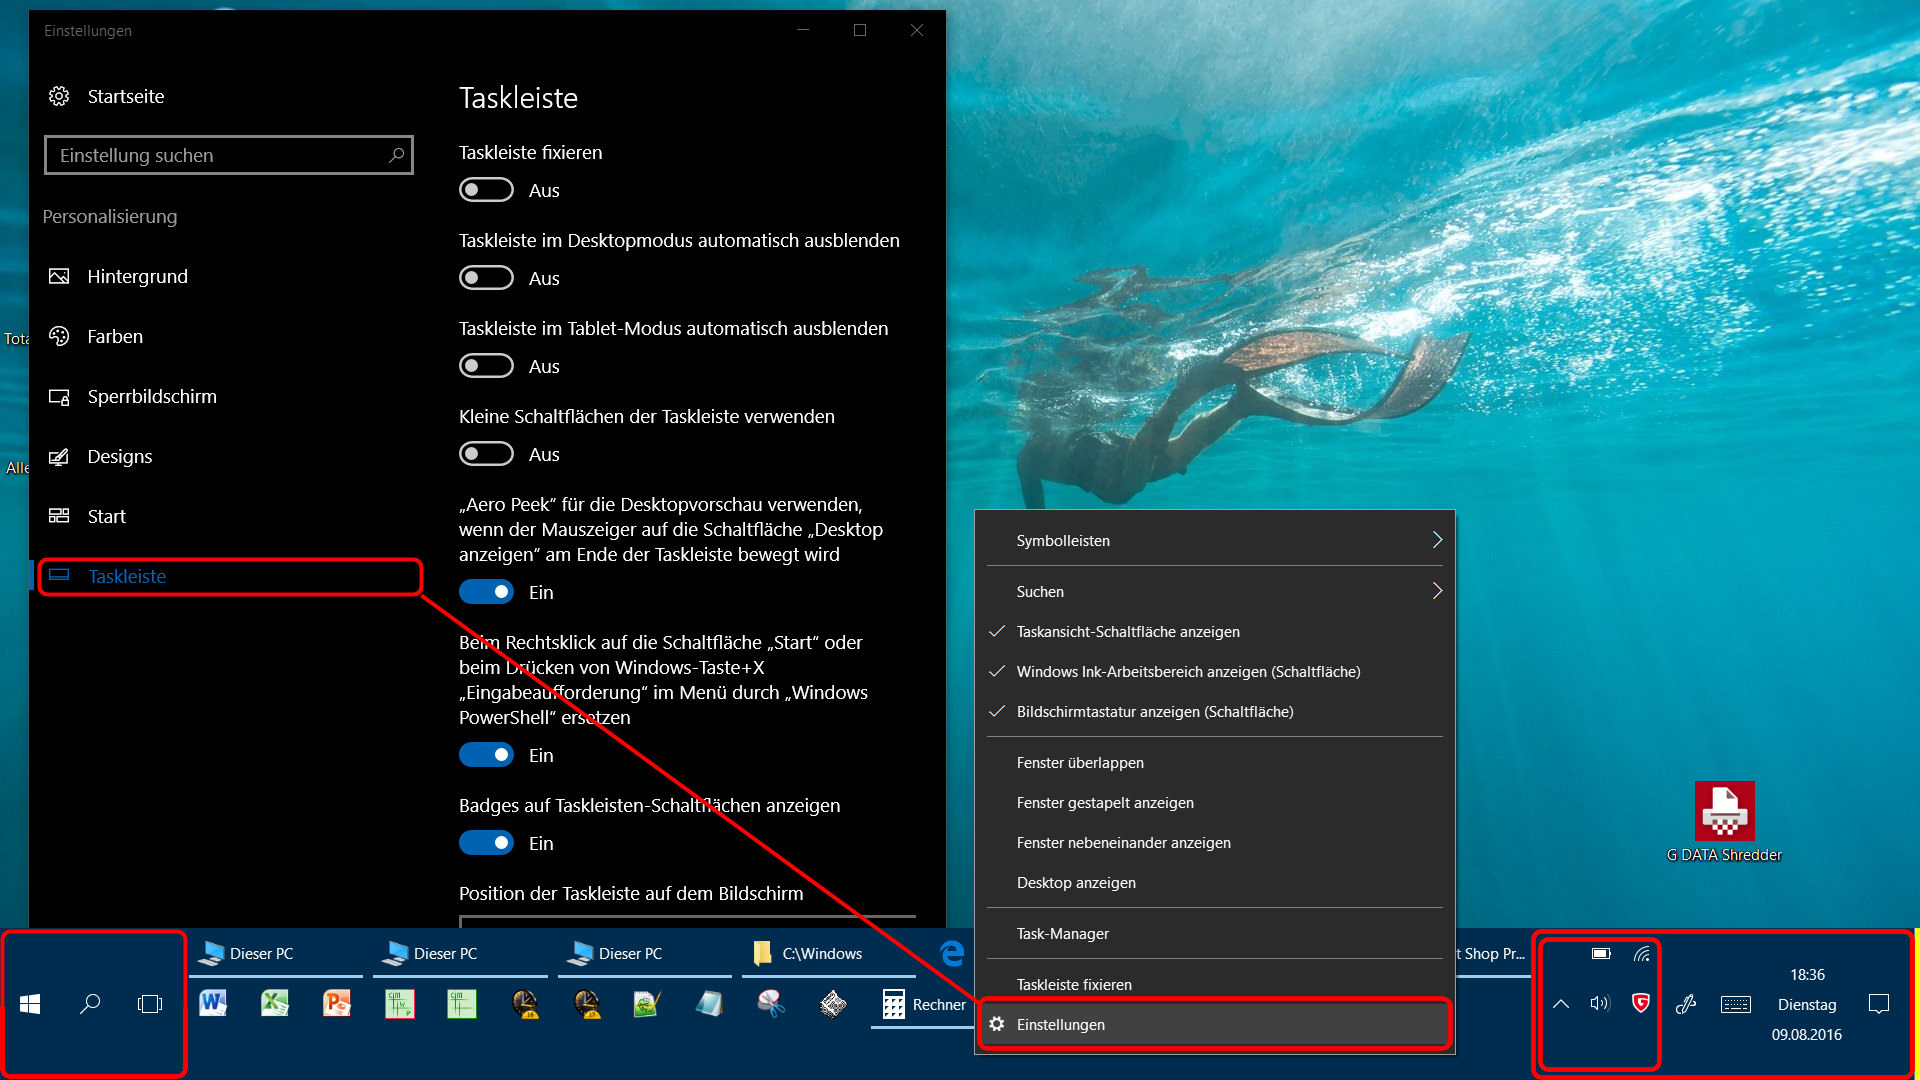
Task: Open Hintergrund personalization page
Action: click(x=137, y=277)
